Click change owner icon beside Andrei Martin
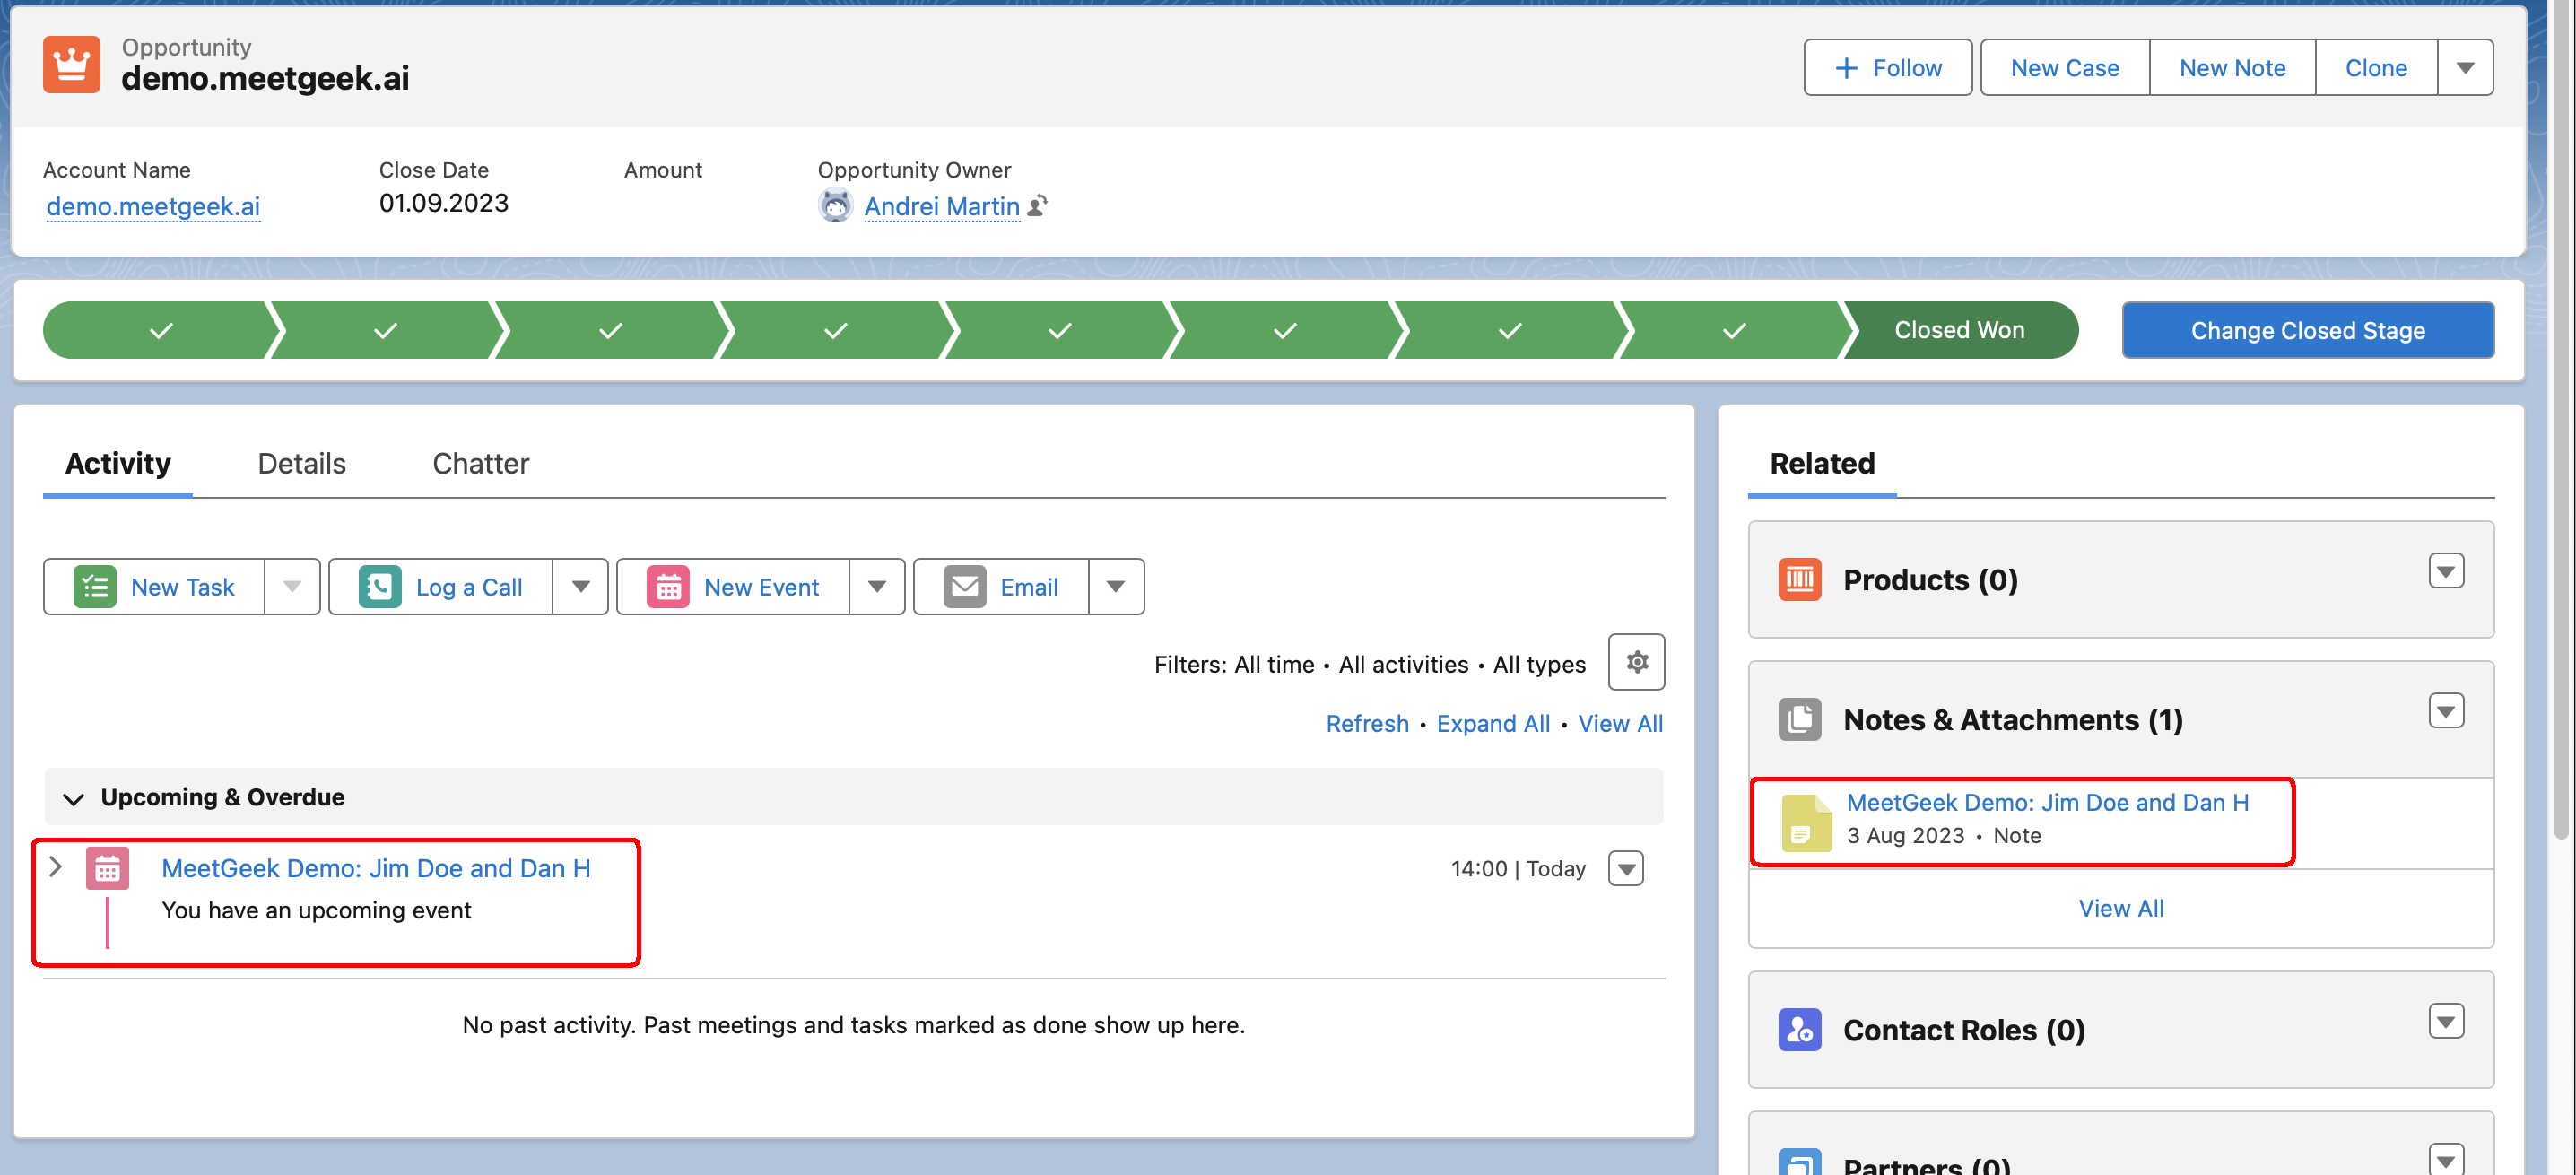The height and width of the screenshot is (1175, 2576). tap(1038, 206)
